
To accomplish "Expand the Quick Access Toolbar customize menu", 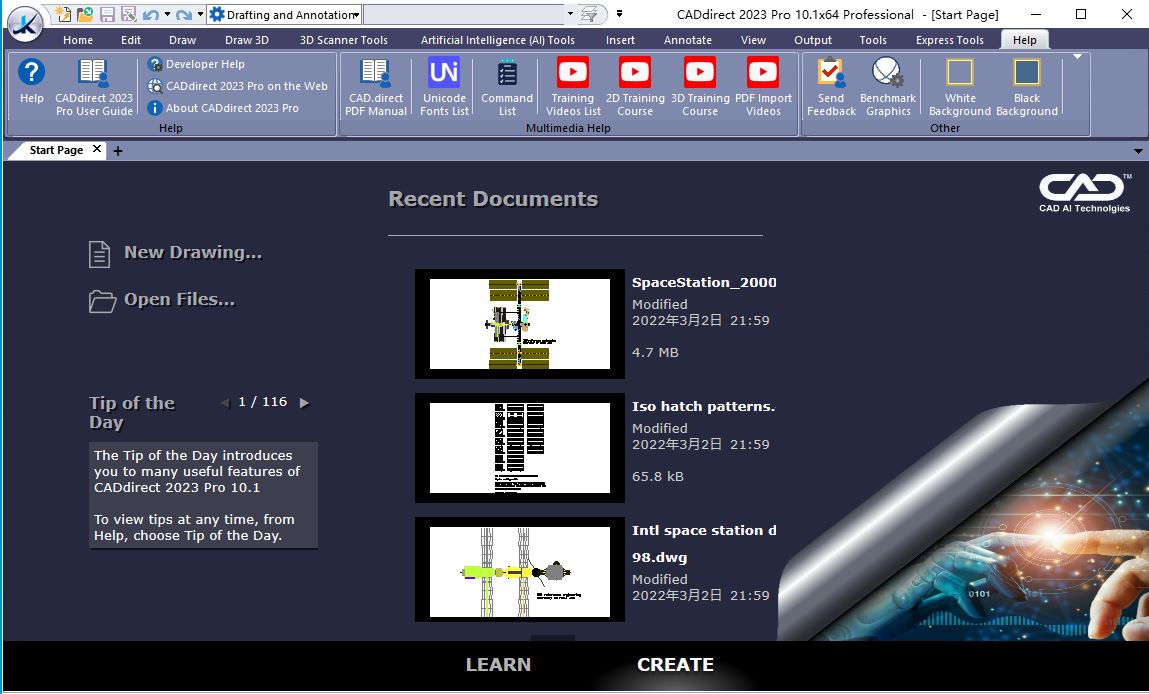I will pyautogui.click(x=620, y=14).
